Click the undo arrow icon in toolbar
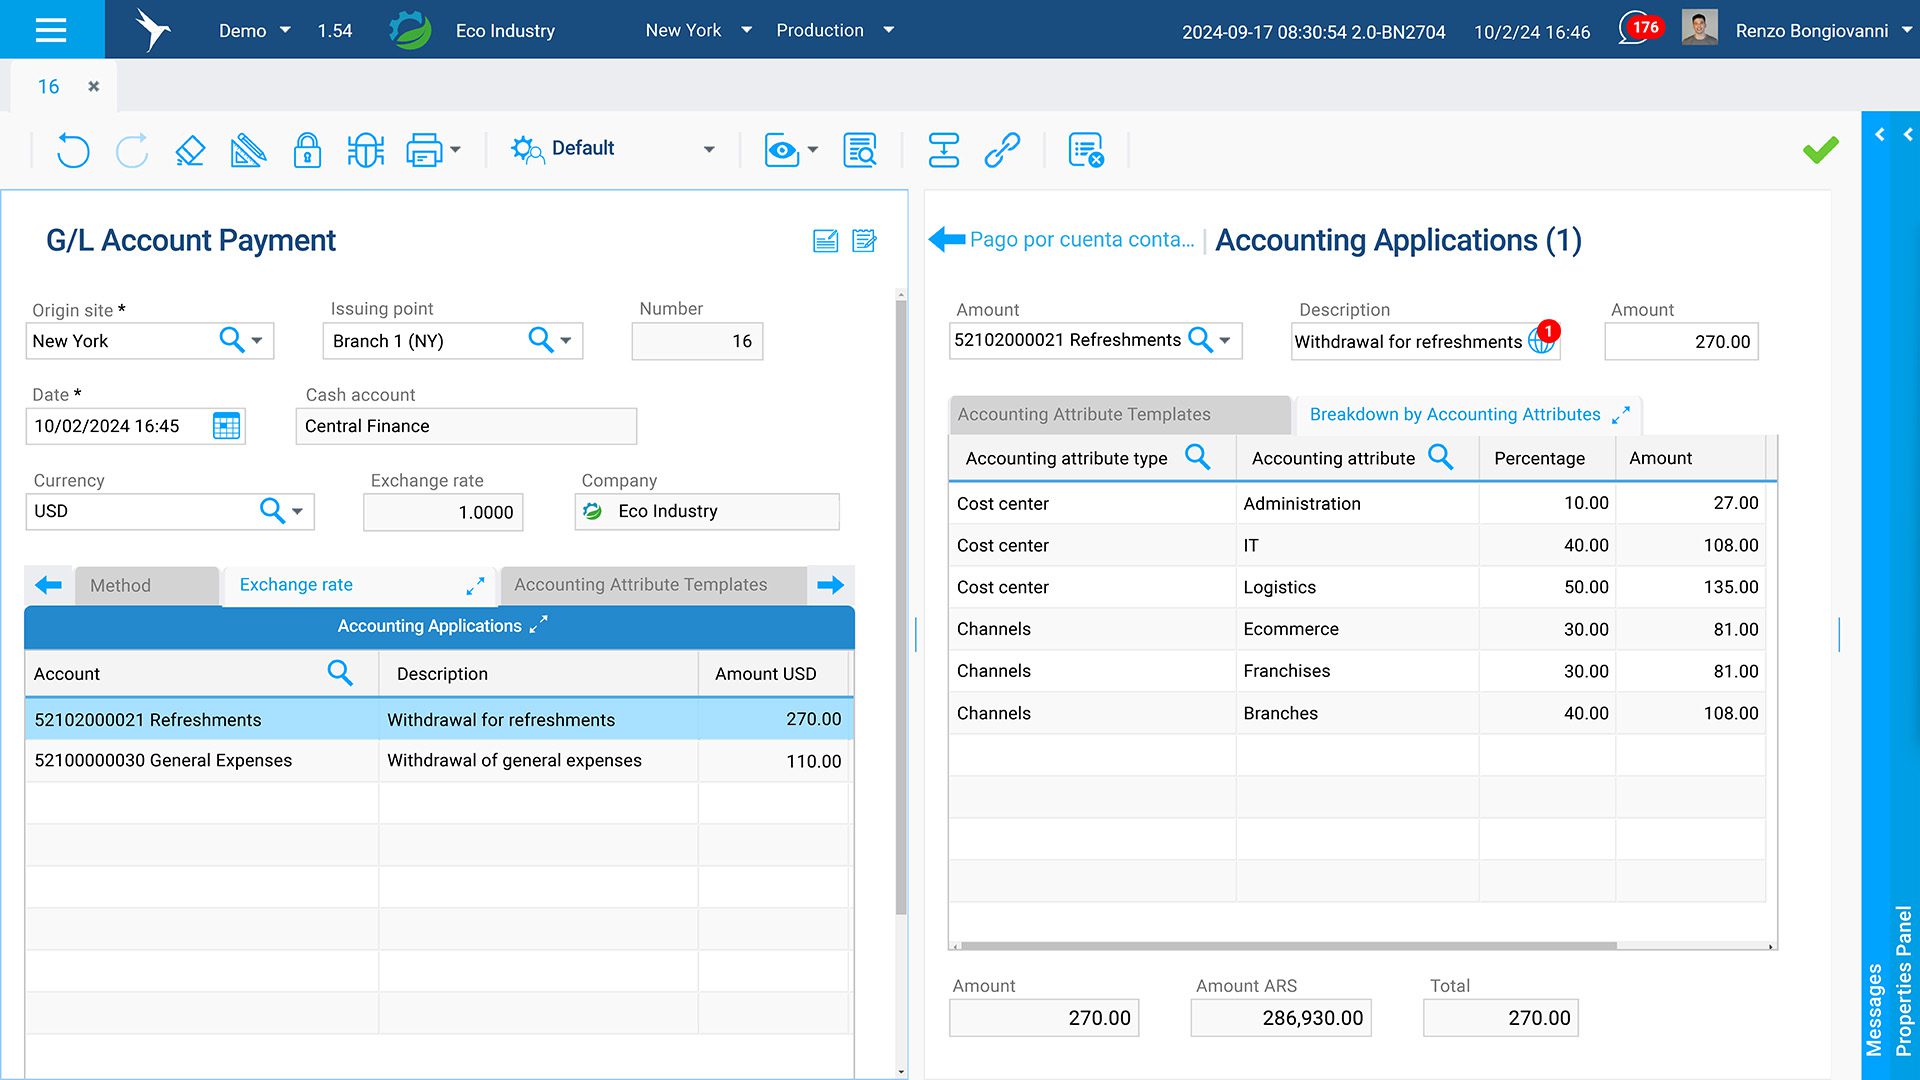This screenshot has width=1920, height=1080. 72,150
